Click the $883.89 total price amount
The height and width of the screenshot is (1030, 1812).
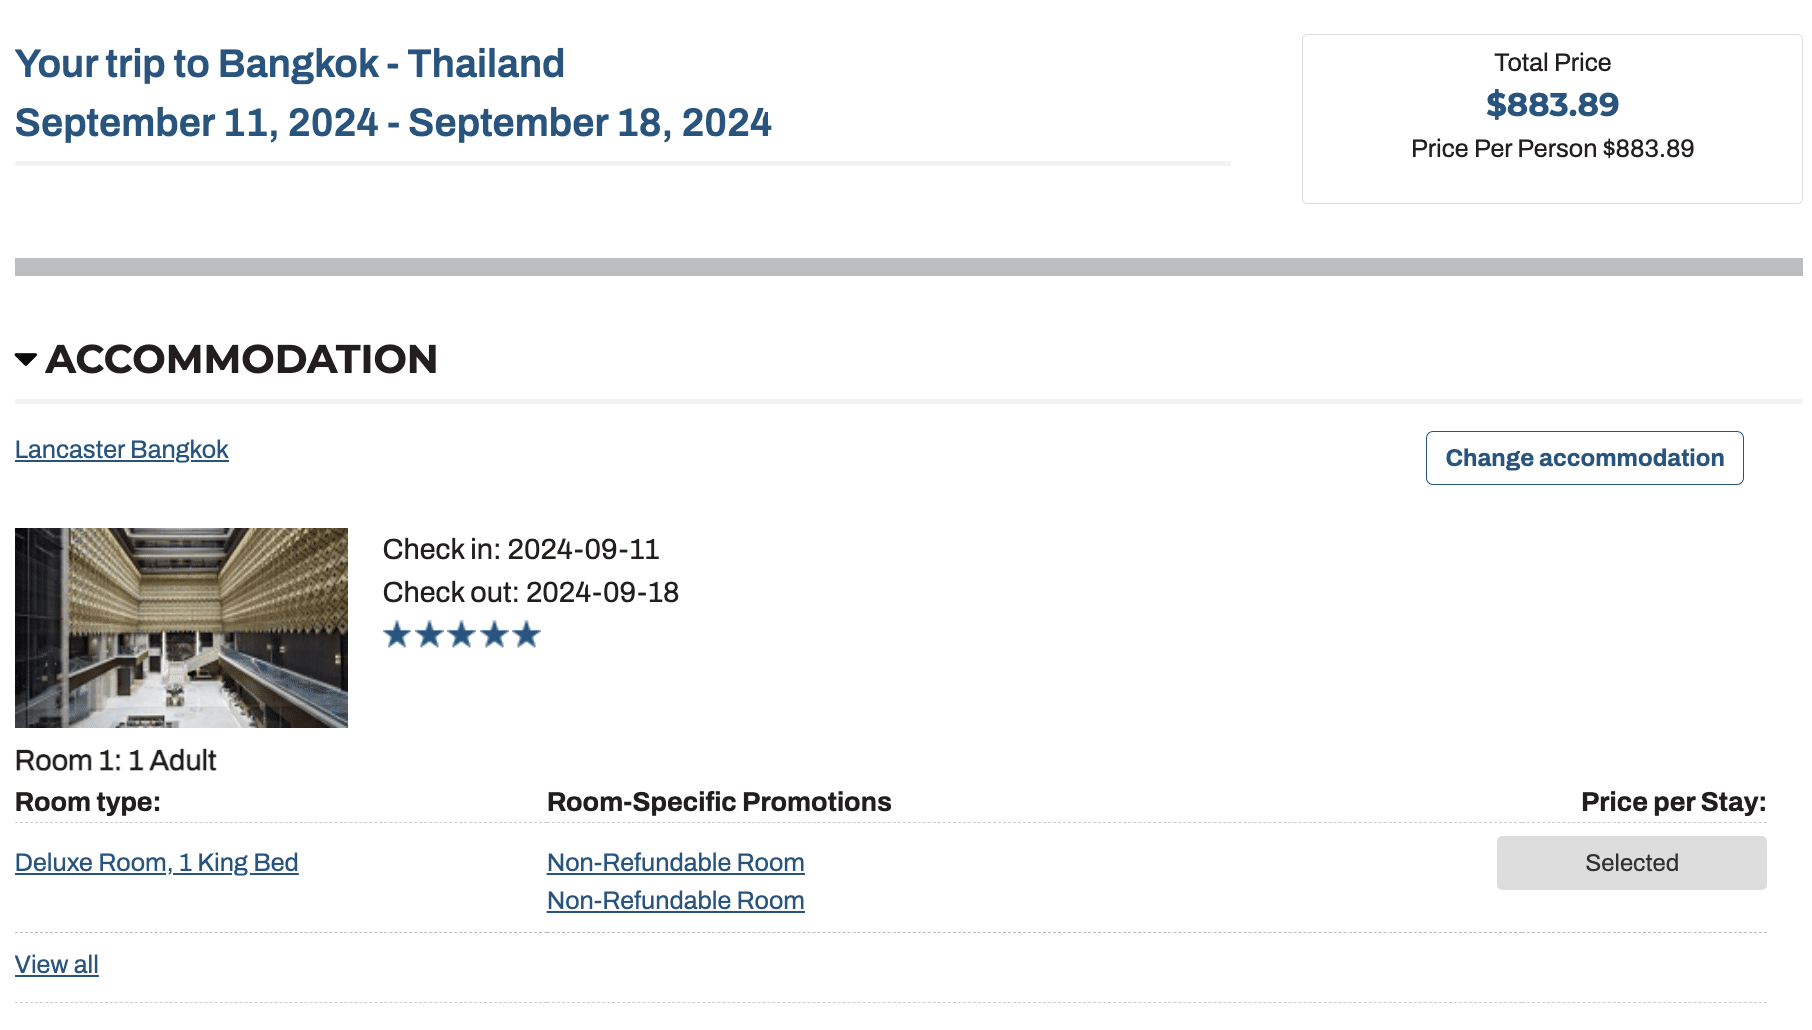[x=1552, y=104]
